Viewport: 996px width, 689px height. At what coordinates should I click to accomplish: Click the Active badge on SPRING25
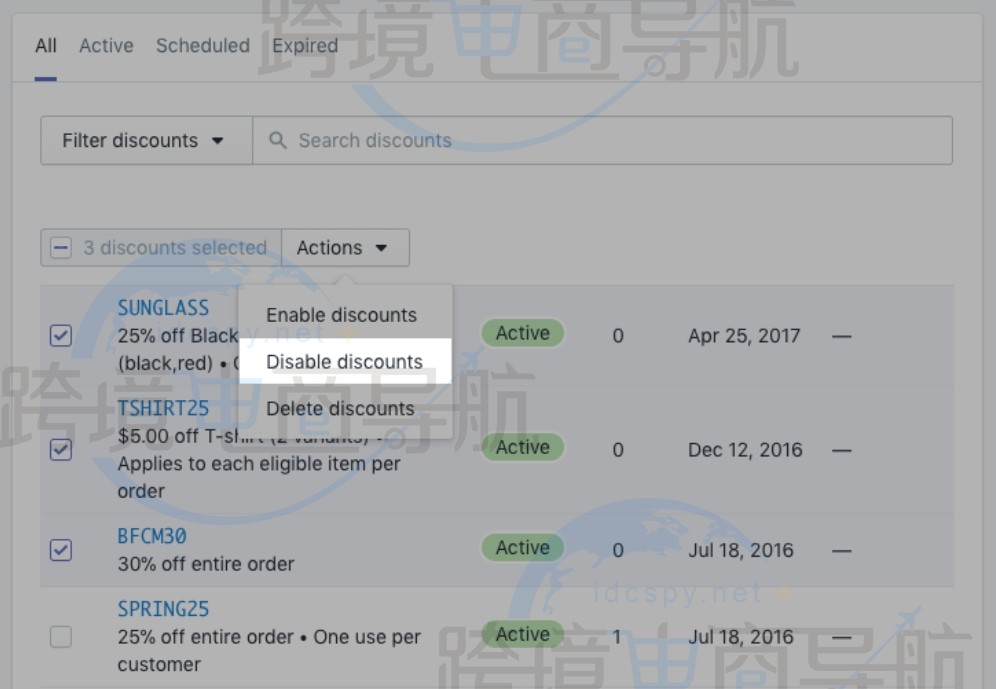click(x=521, y=634)
